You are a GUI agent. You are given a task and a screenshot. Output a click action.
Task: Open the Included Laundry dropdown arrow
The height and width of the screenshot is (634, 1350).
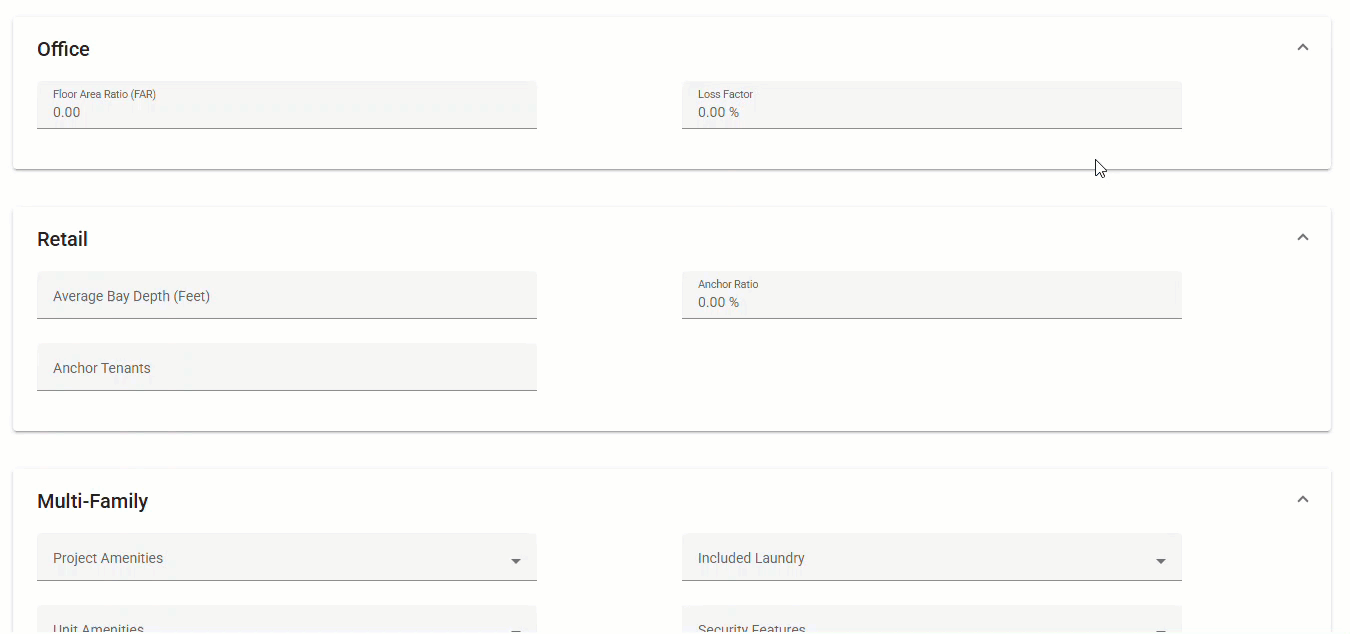pos(1161,561)
